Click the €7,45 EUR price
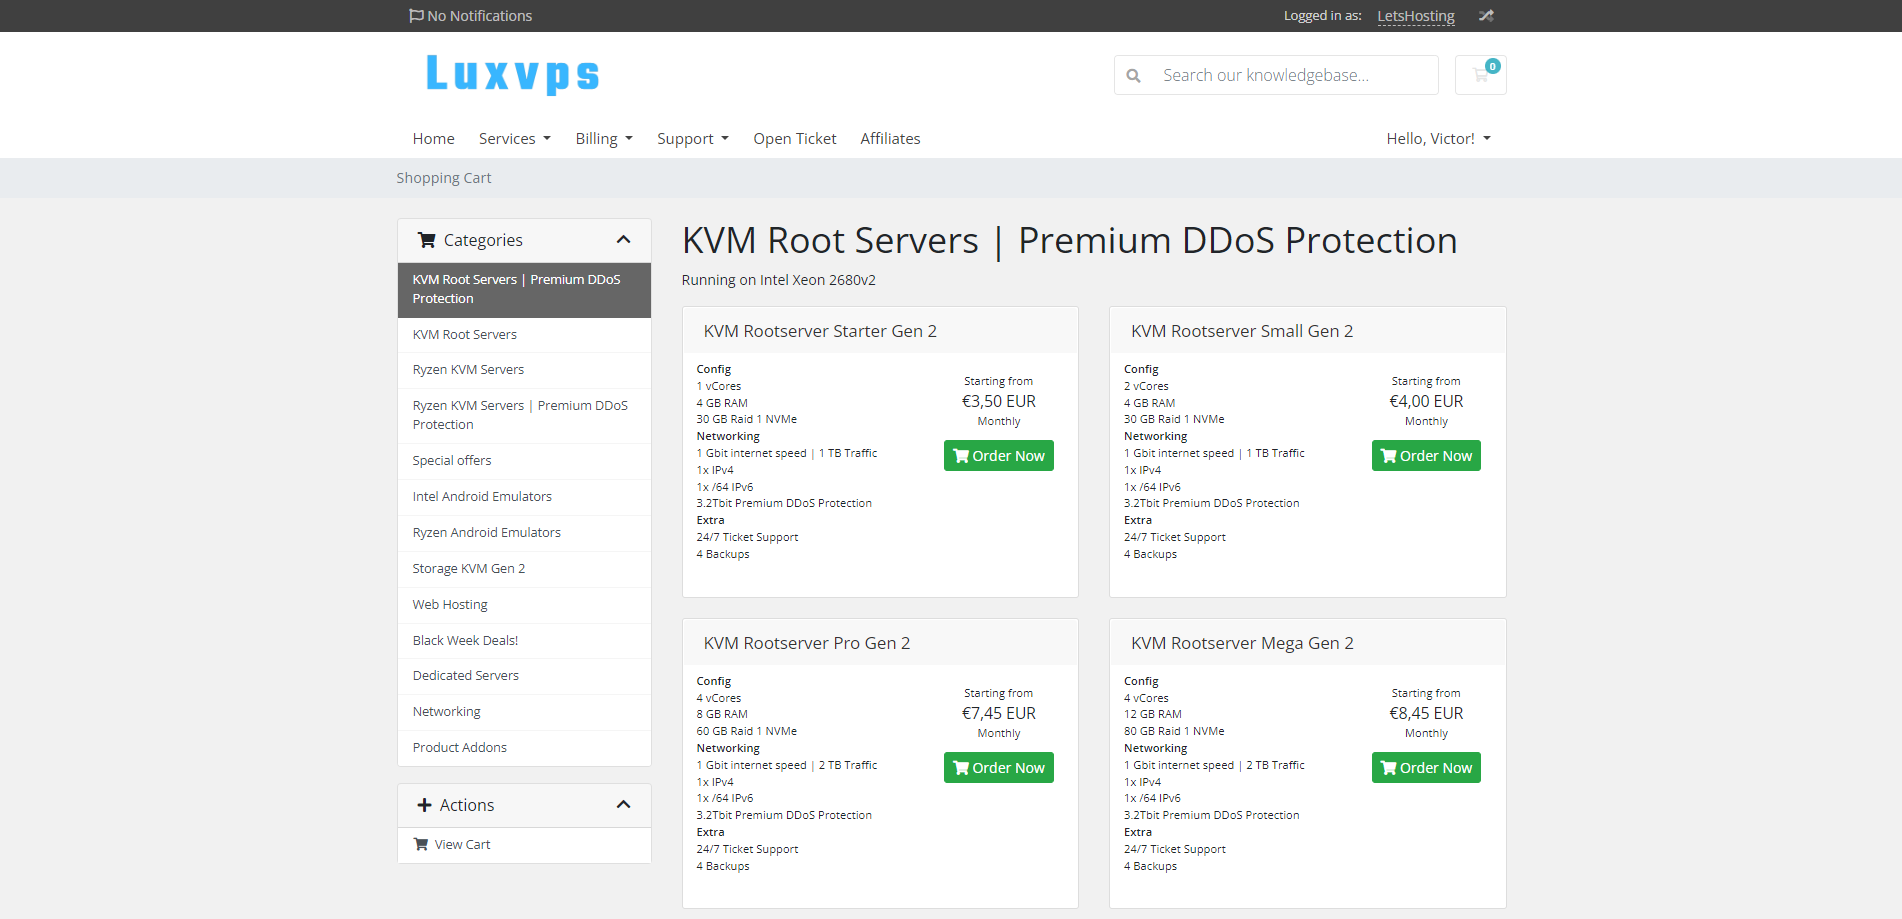Viewport: 1902px width, 919px height. [999, 713]
